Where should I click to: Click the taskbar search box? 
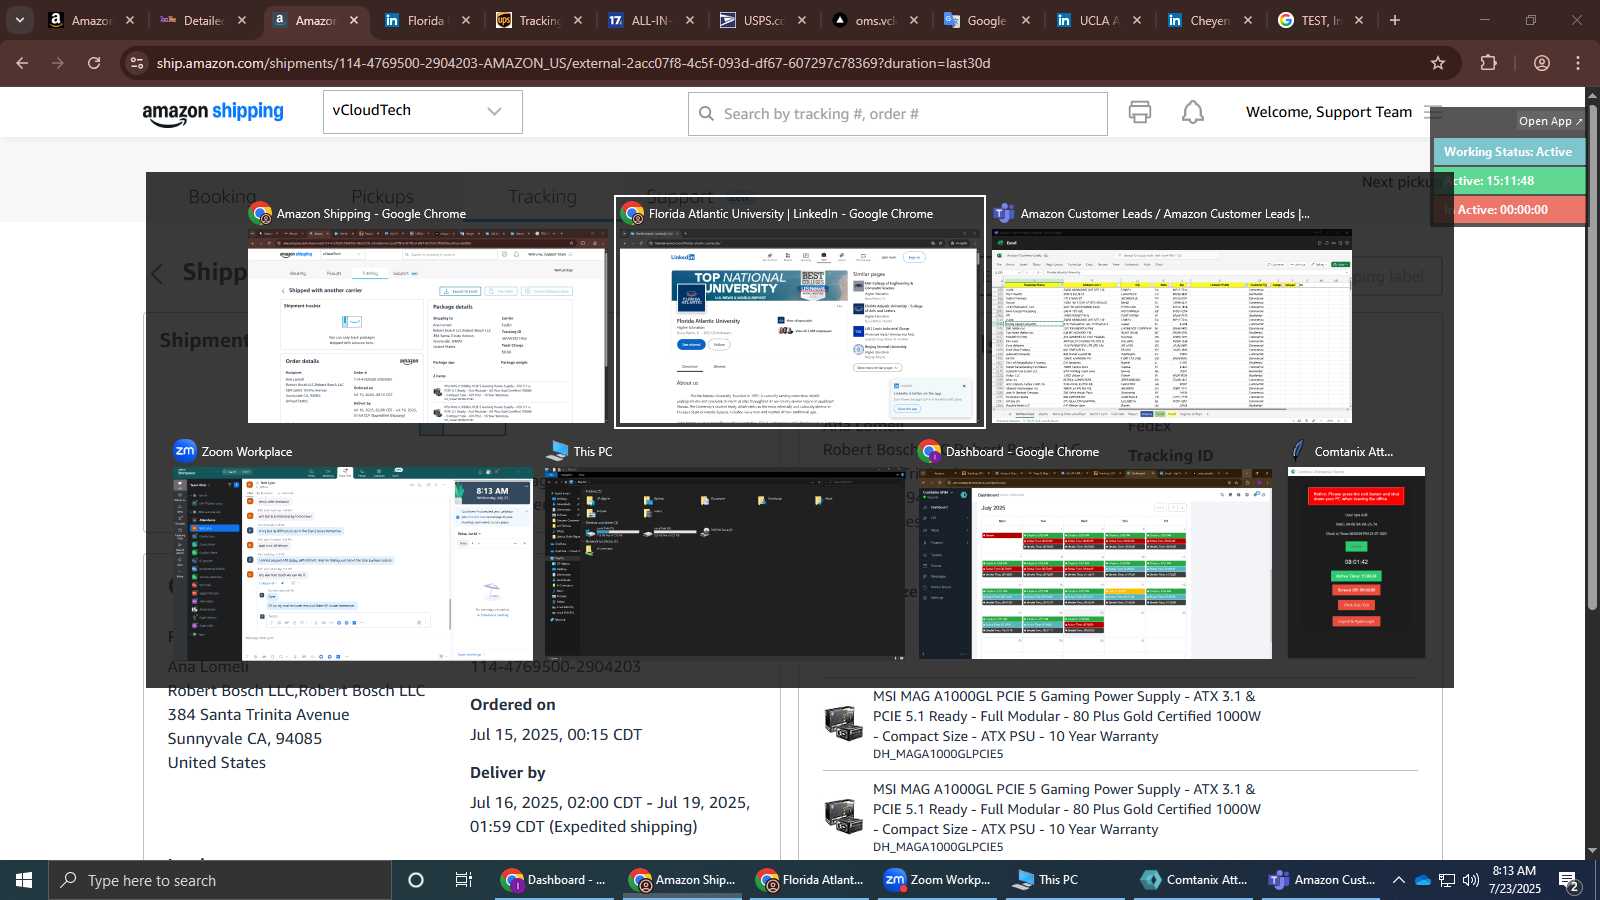coord(220,880)
